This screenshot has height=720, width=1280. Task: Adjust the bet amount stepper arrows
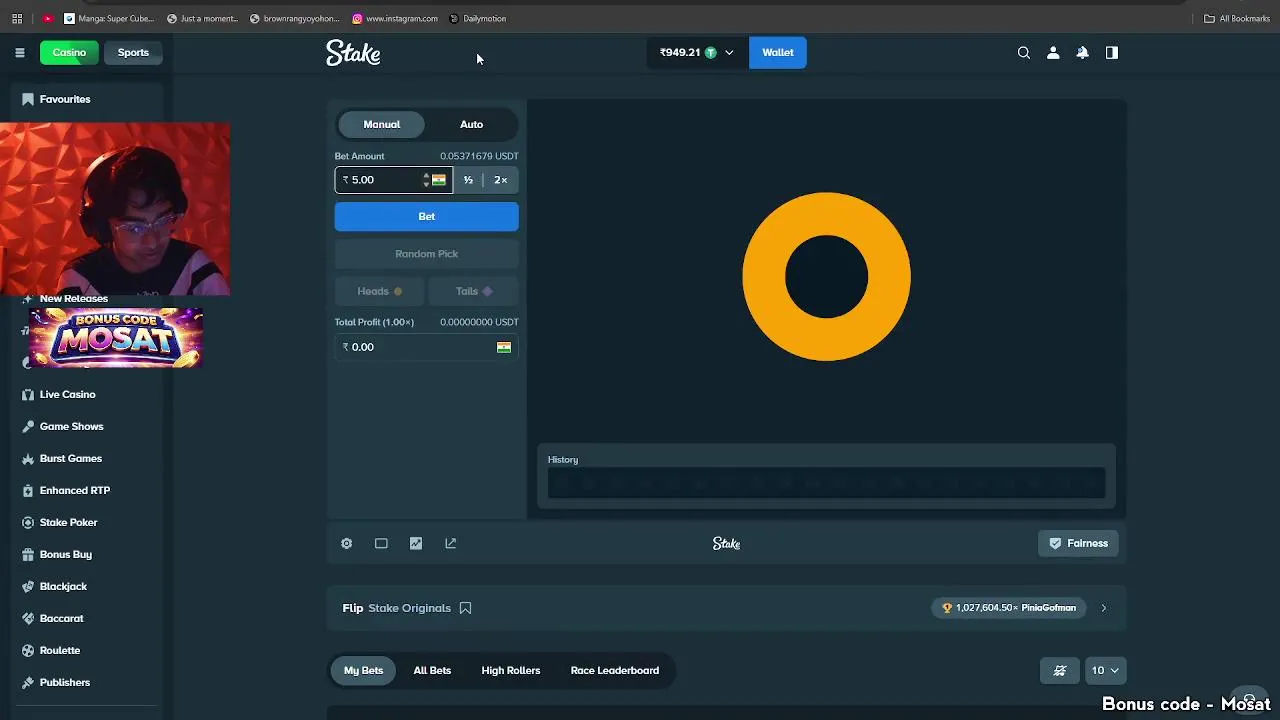click(426, 180)
